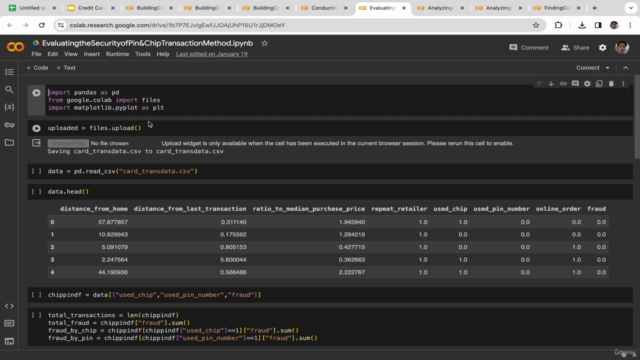The width and height of the screenshot is (640, 360).
Task: Switch to the Untitled spreadsheet browser tab
Action: 33,8
